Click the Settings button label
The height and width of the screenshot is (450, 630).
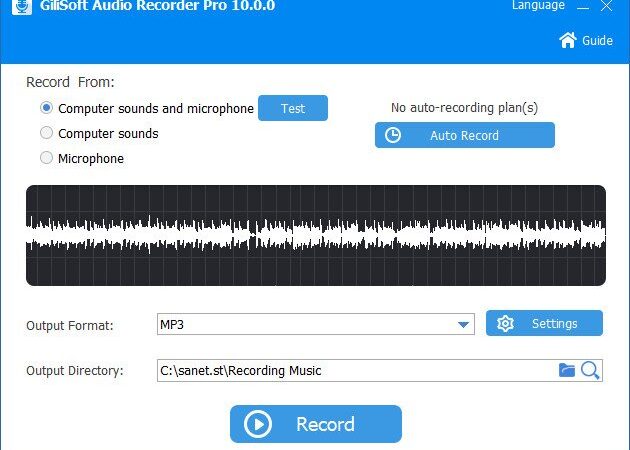click(x=554, y=324)
